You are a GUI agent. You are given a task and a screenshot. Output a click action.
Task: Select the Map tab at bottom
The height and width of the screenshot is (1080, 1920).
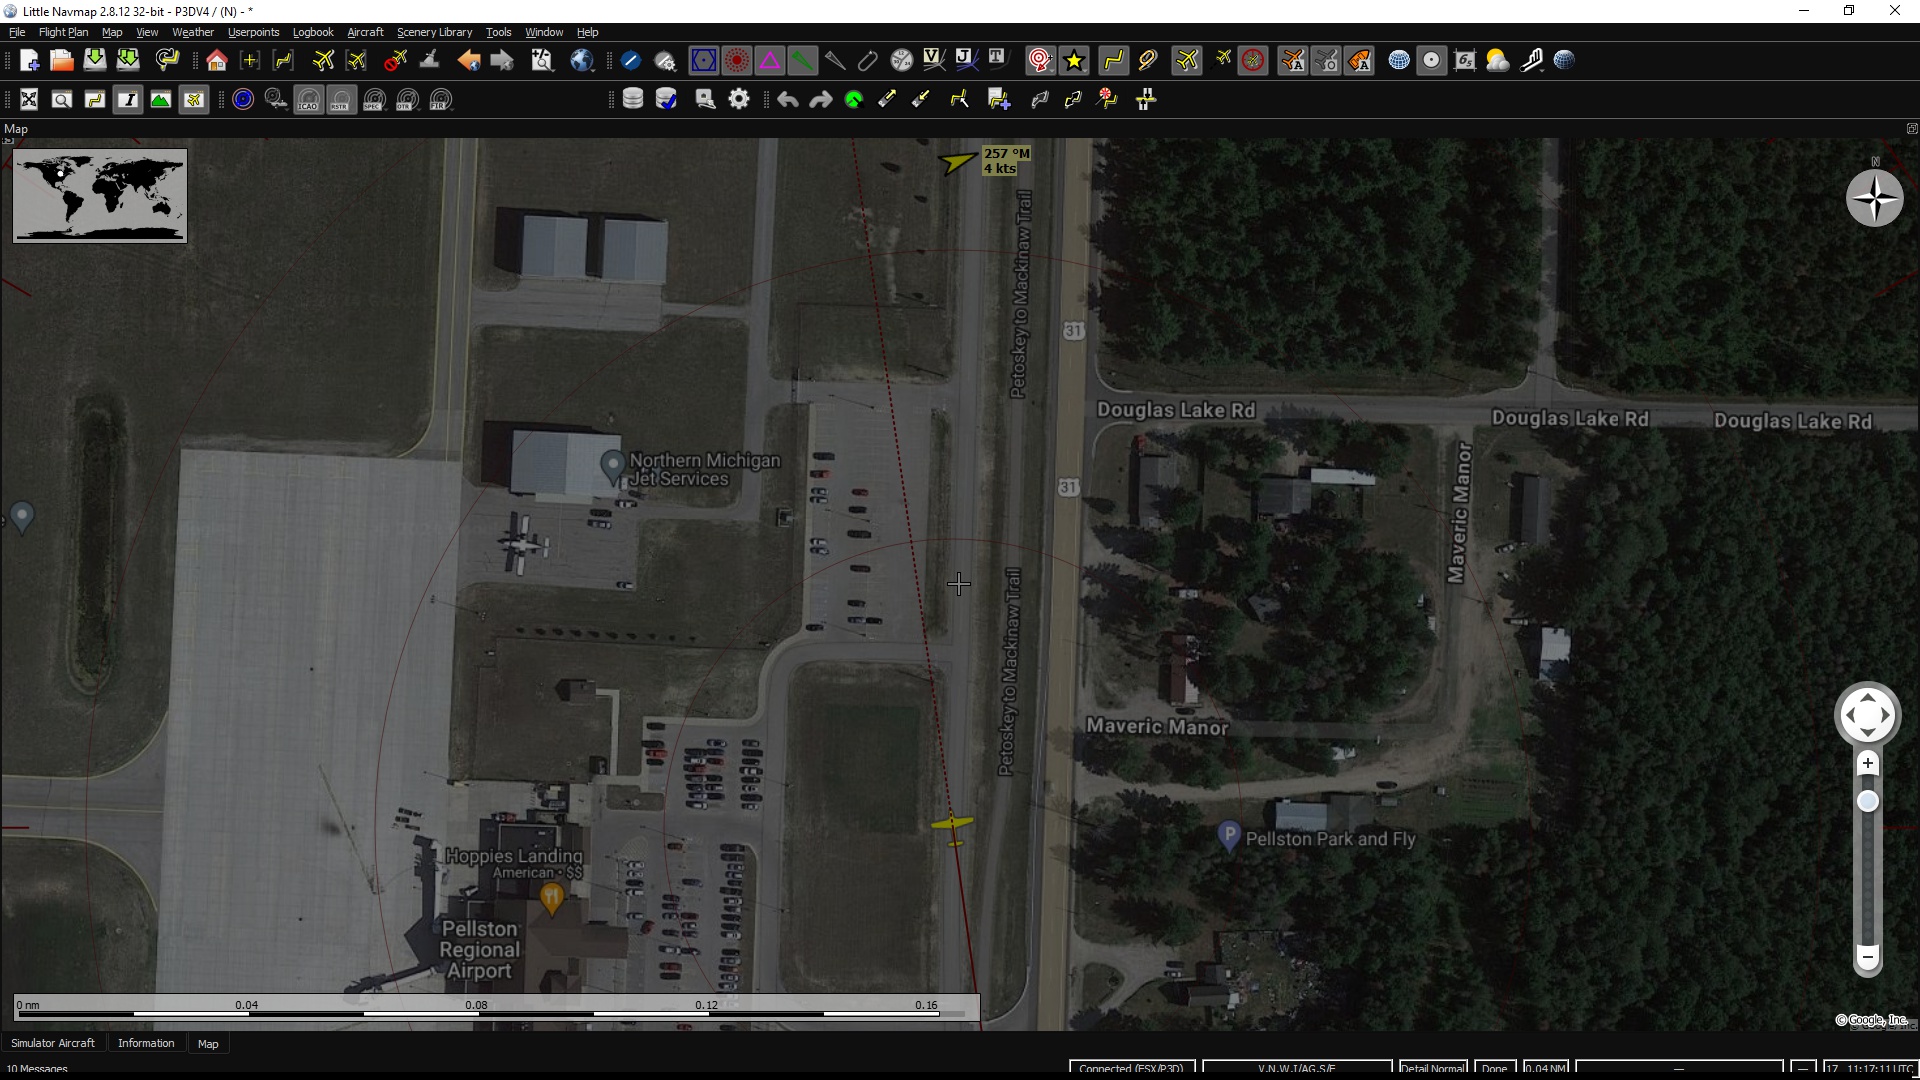pos(208,1044)
